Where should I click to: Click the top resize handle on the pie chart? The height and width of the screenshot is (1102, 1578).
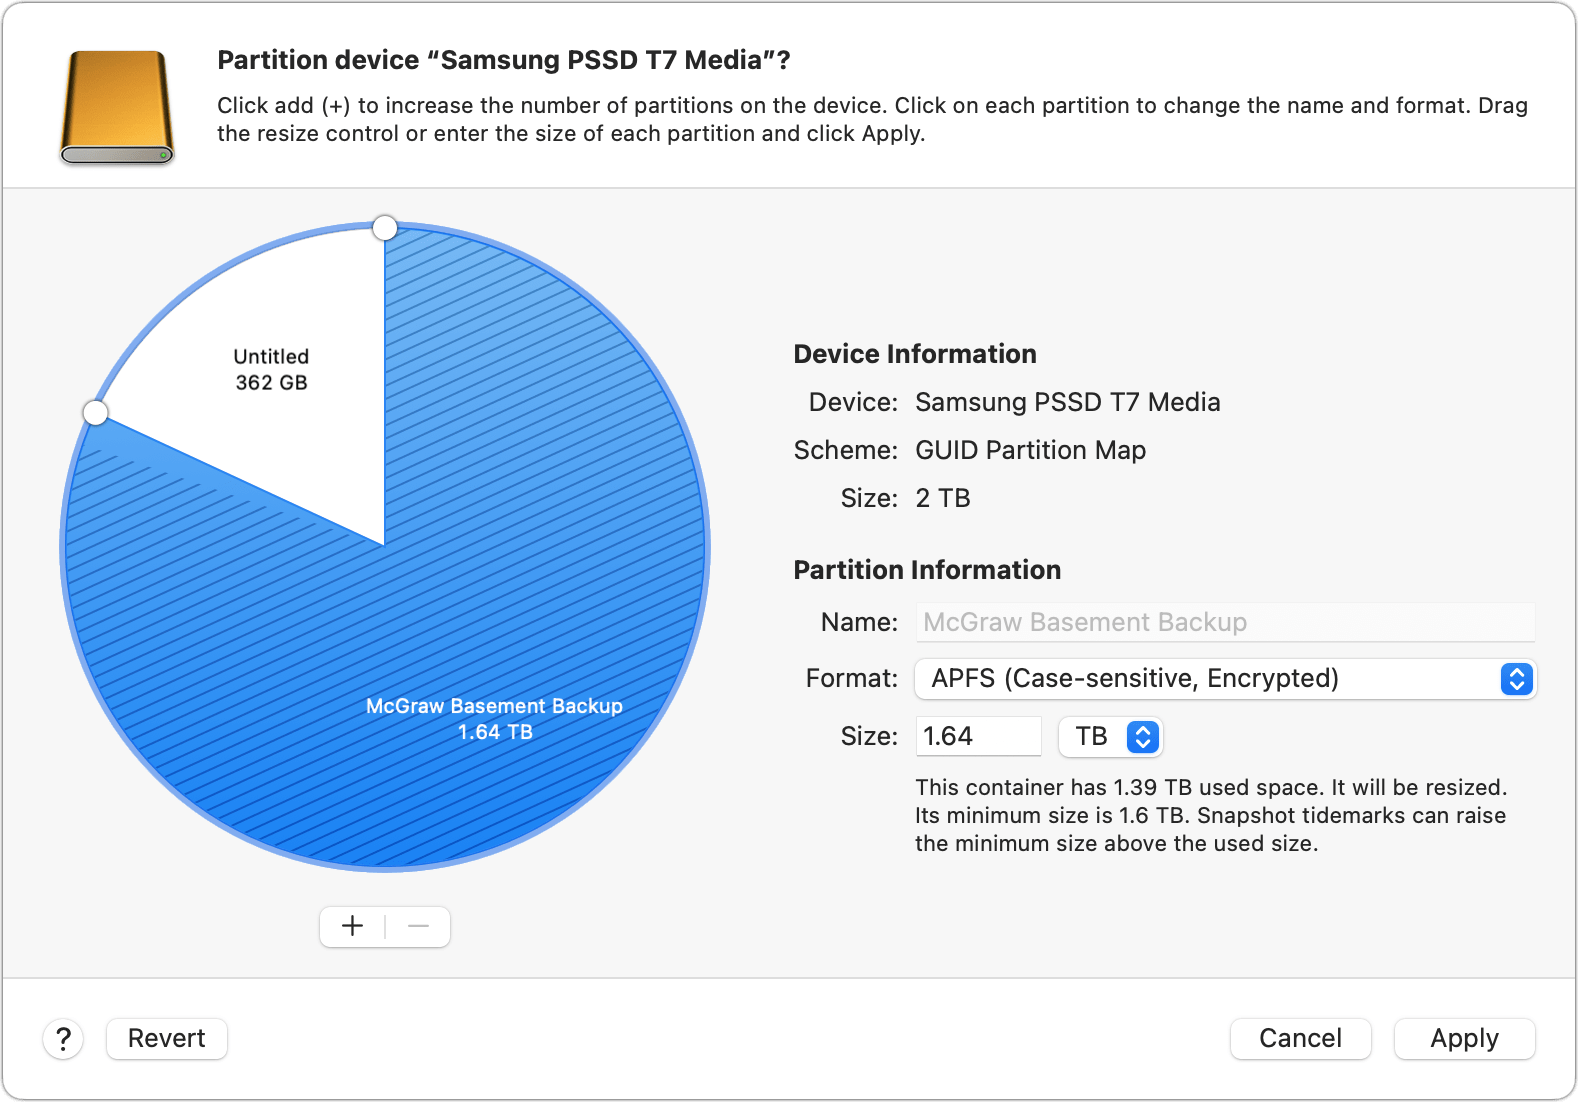385,228
